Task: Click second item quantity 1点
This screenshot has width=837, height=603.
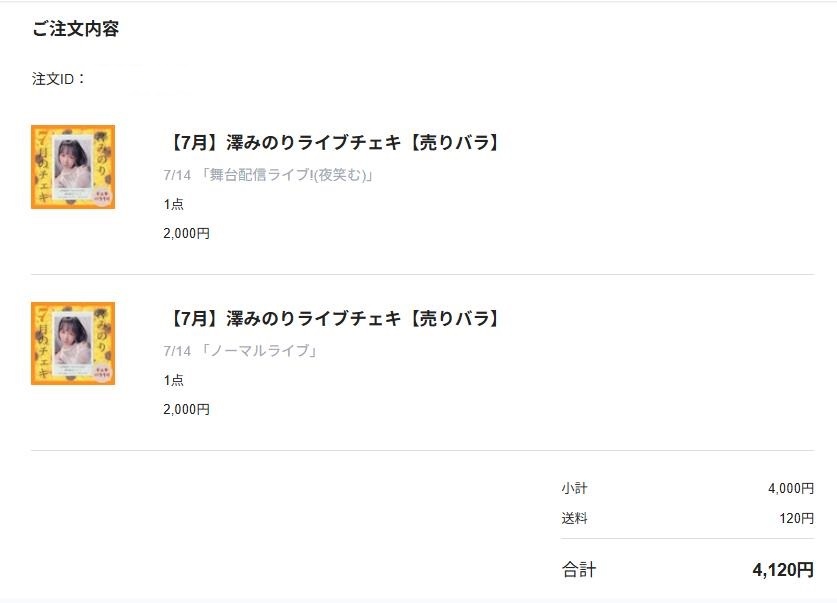Action: (173, 380)
